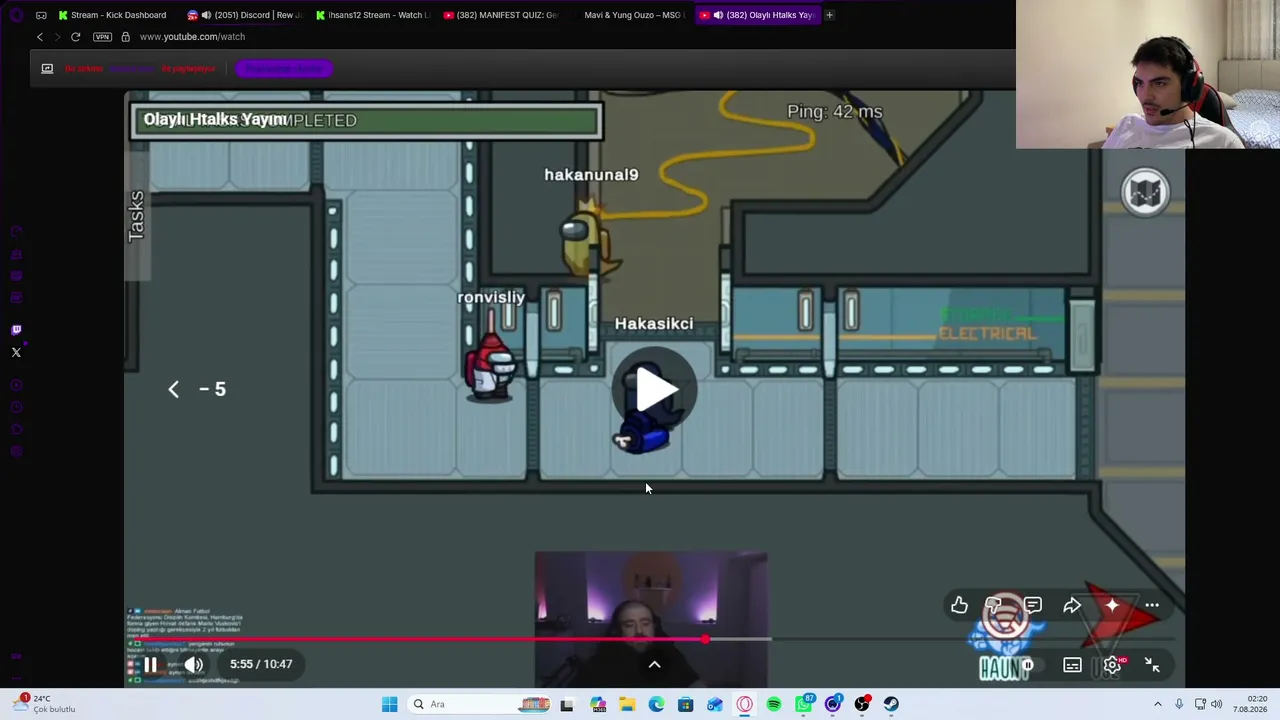
Task: Open Microsoft Store from the taskbar
Action: (685, 704)
